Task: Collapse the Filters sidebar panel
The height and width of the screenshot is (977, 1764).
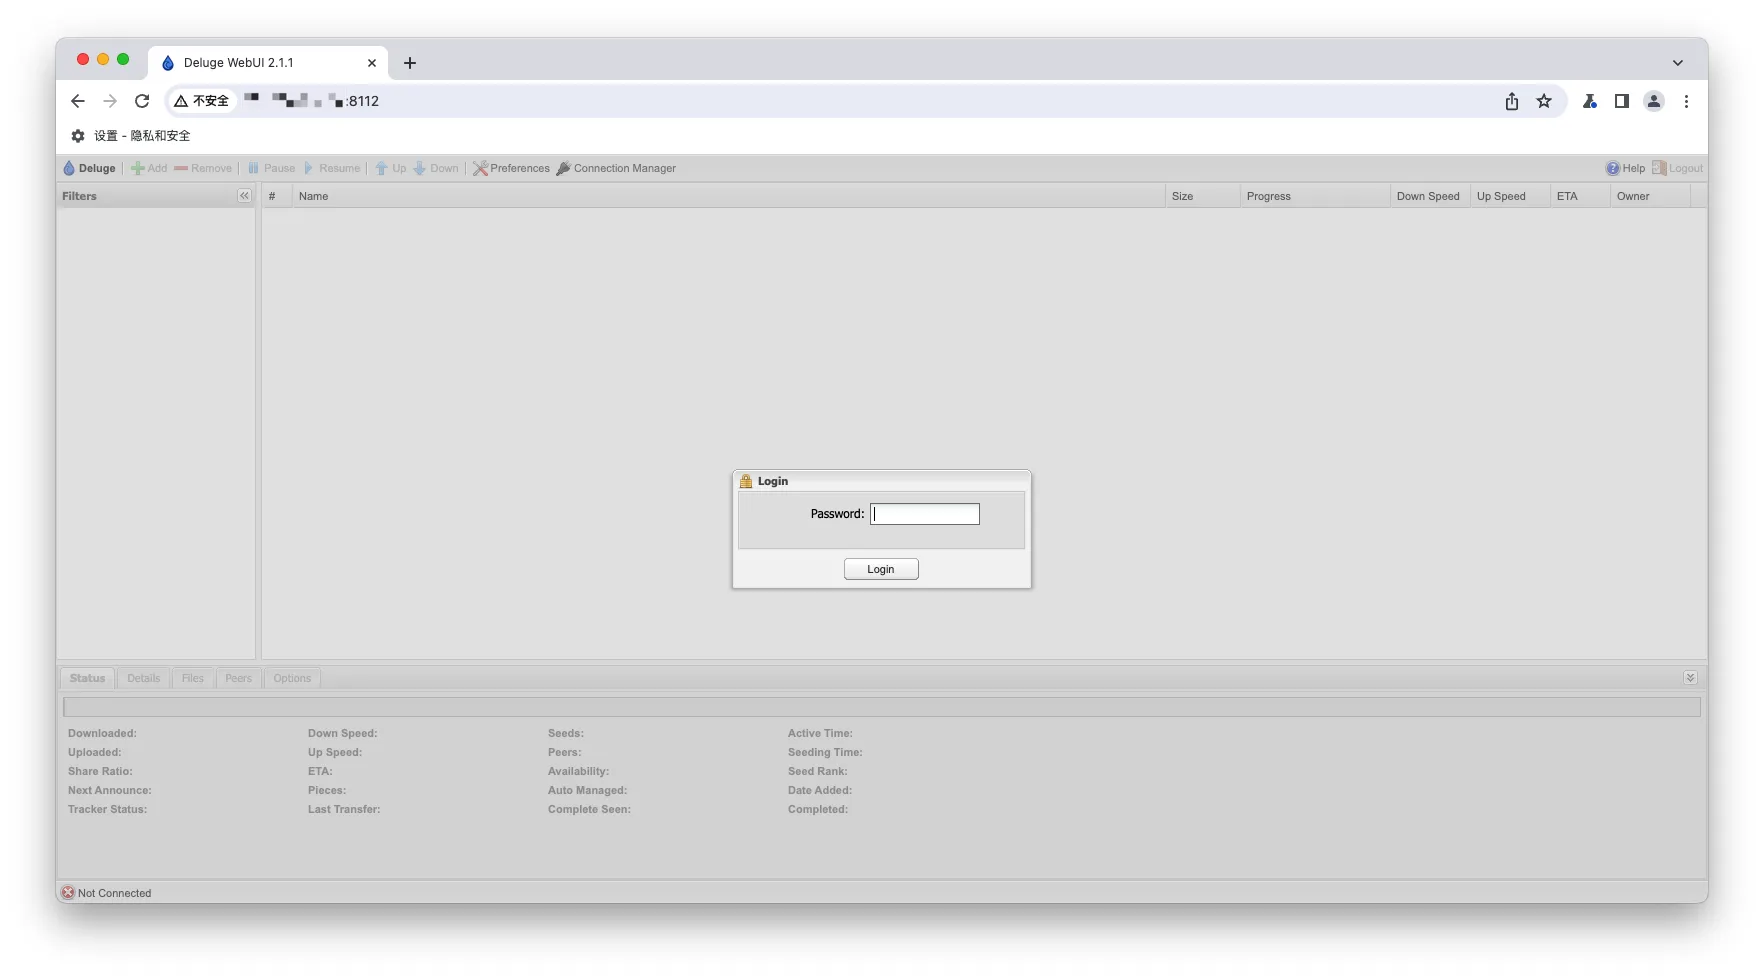Action: [x=244, y=196]
